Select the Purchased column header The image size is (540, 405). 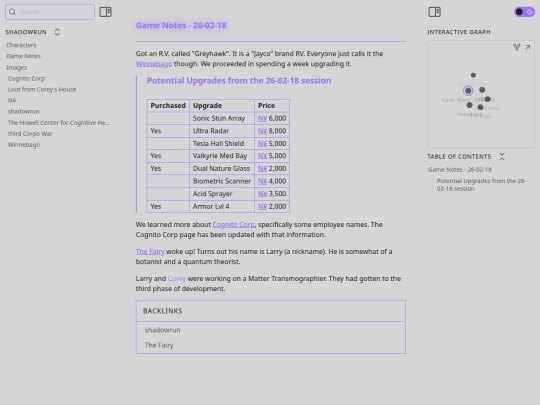tap(168, 106)
